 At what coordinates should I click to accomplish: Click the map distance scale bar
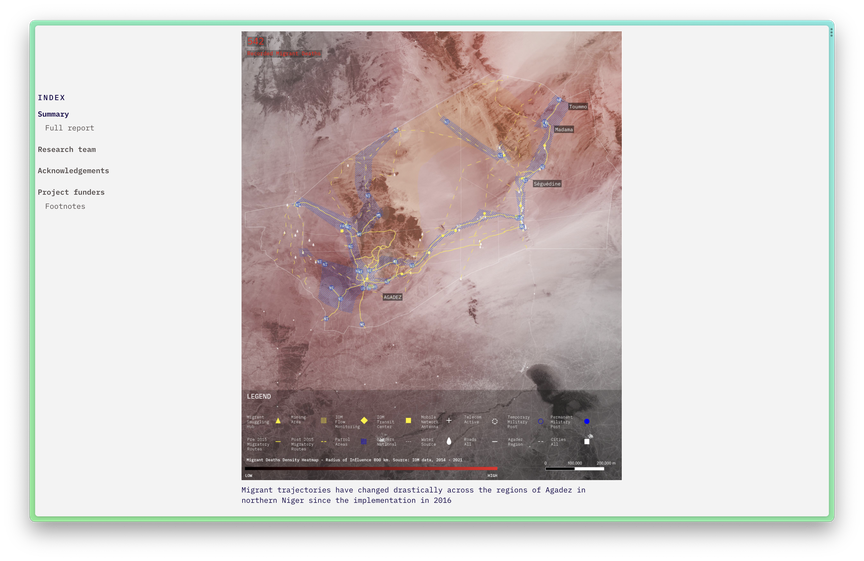coord(575,469)
